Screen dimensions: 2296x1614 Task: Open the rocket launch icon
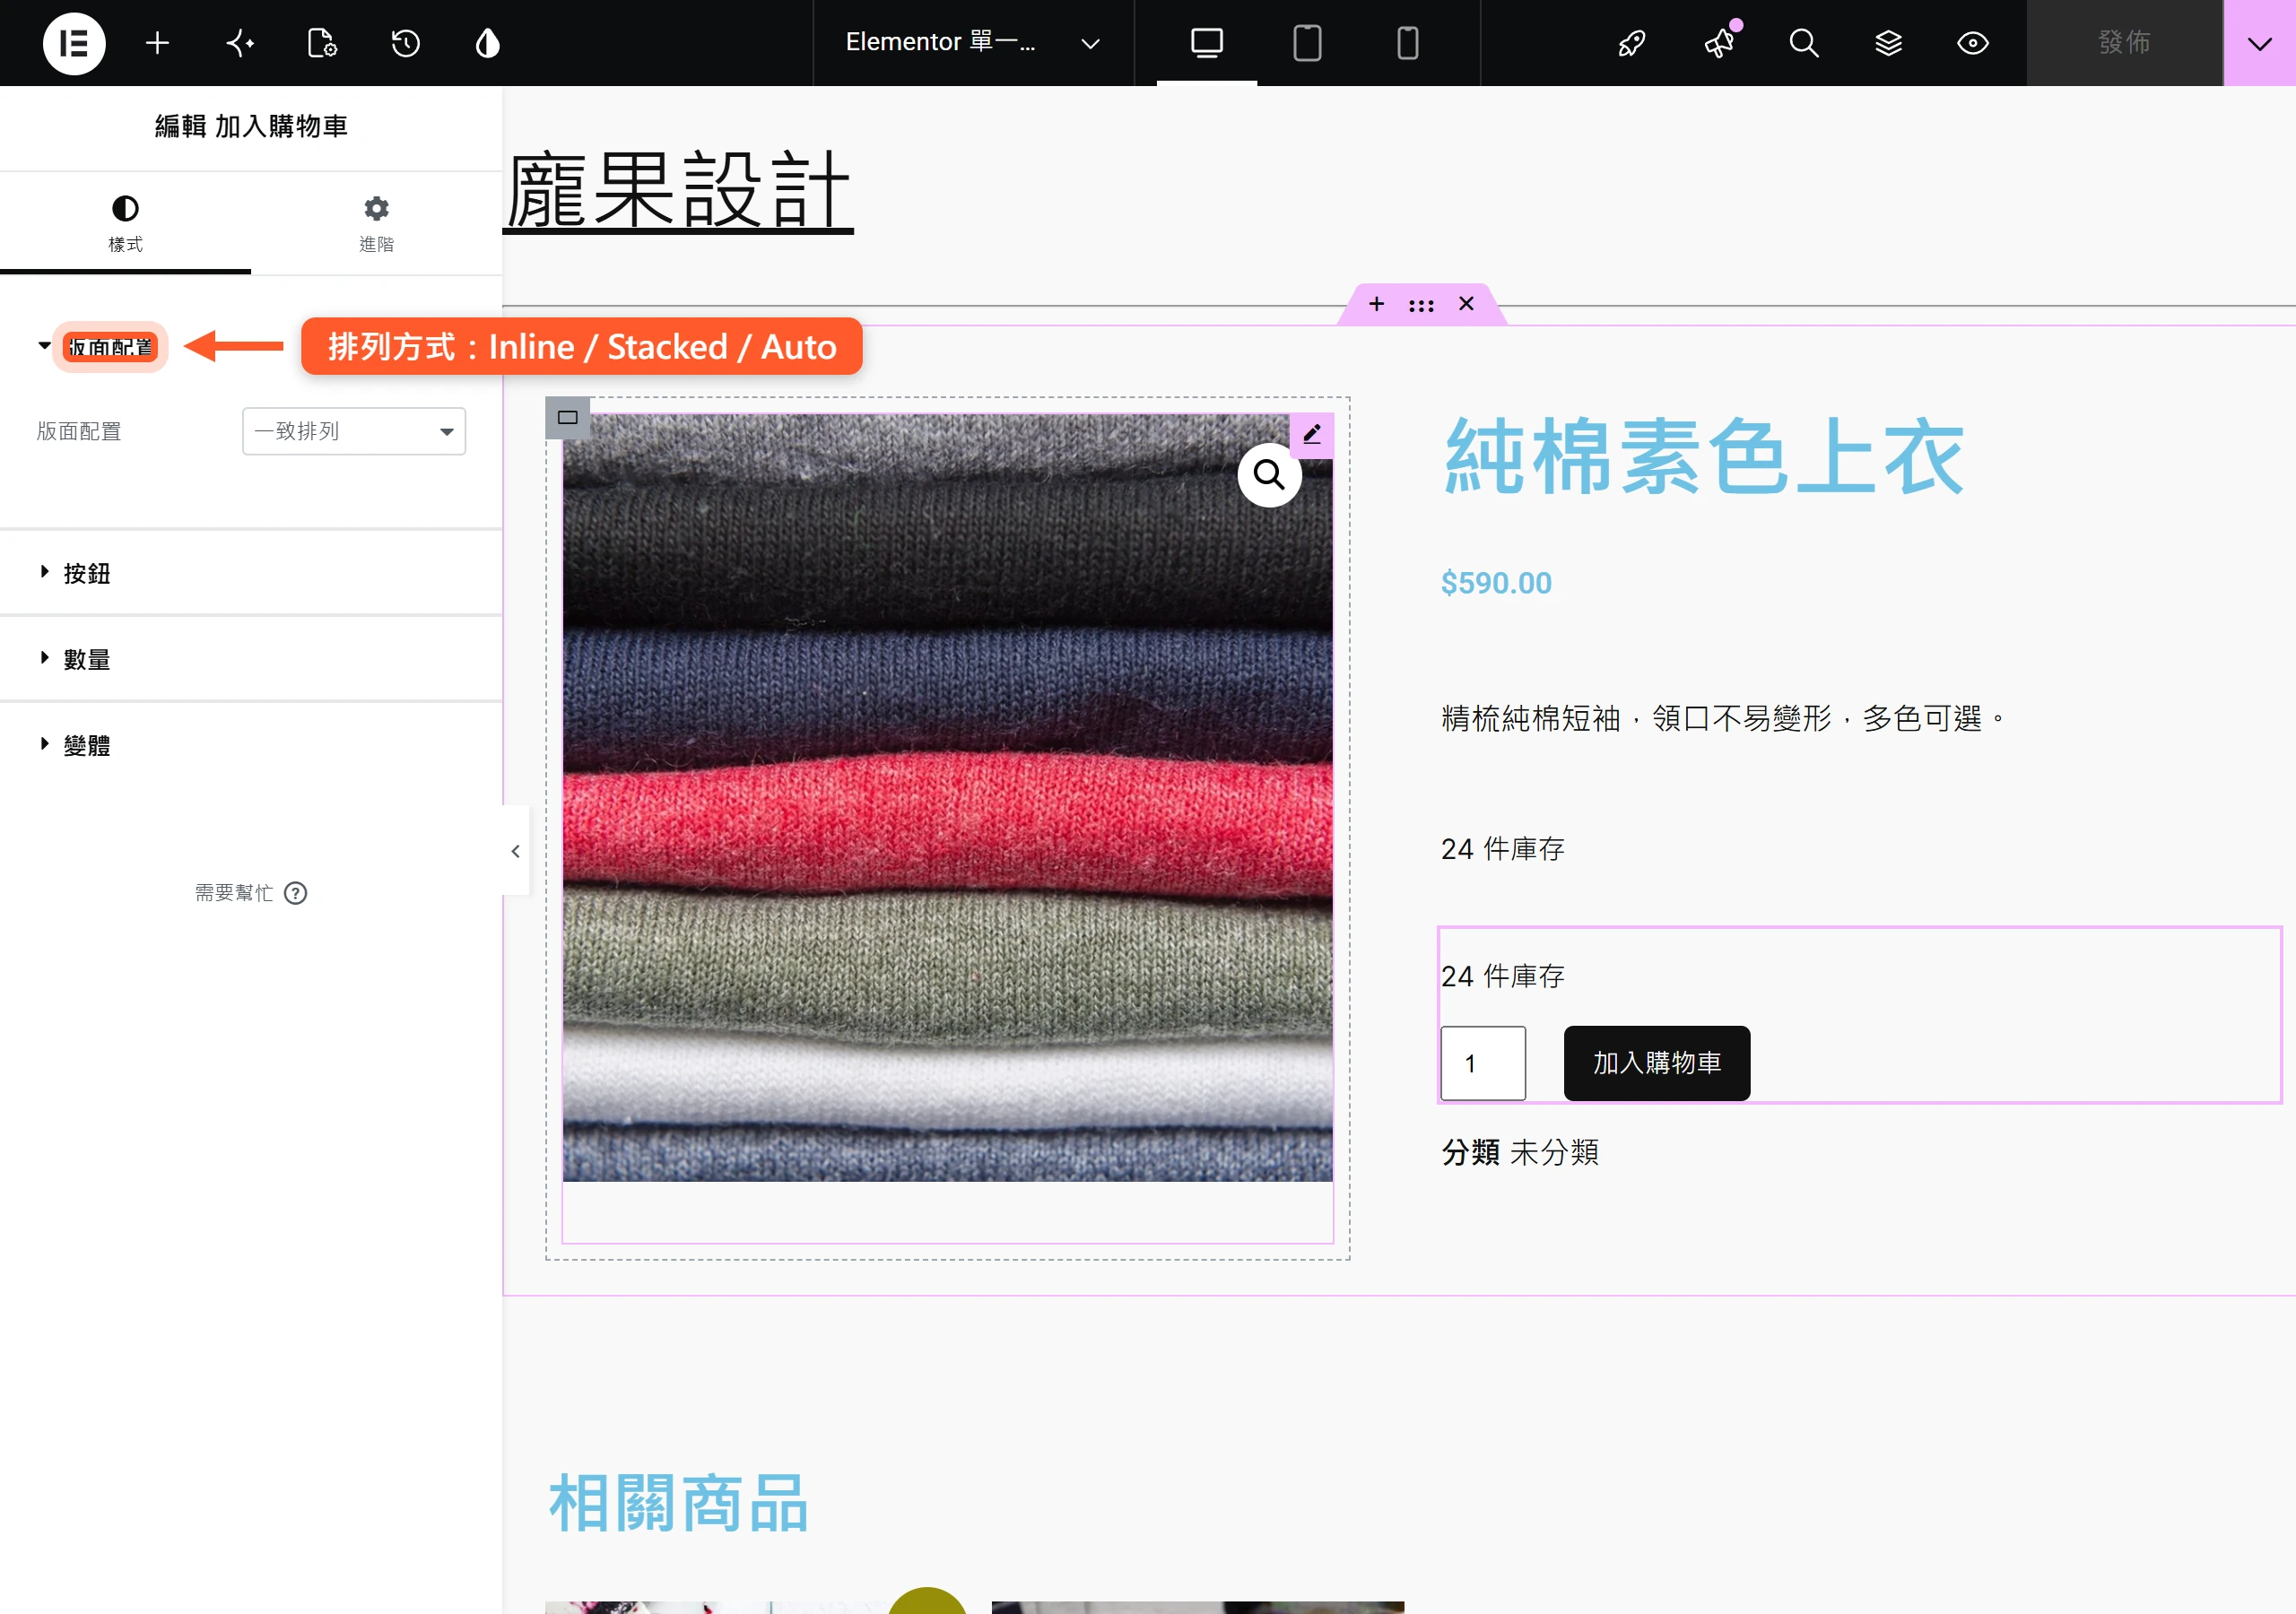[x=1632, y=43]
